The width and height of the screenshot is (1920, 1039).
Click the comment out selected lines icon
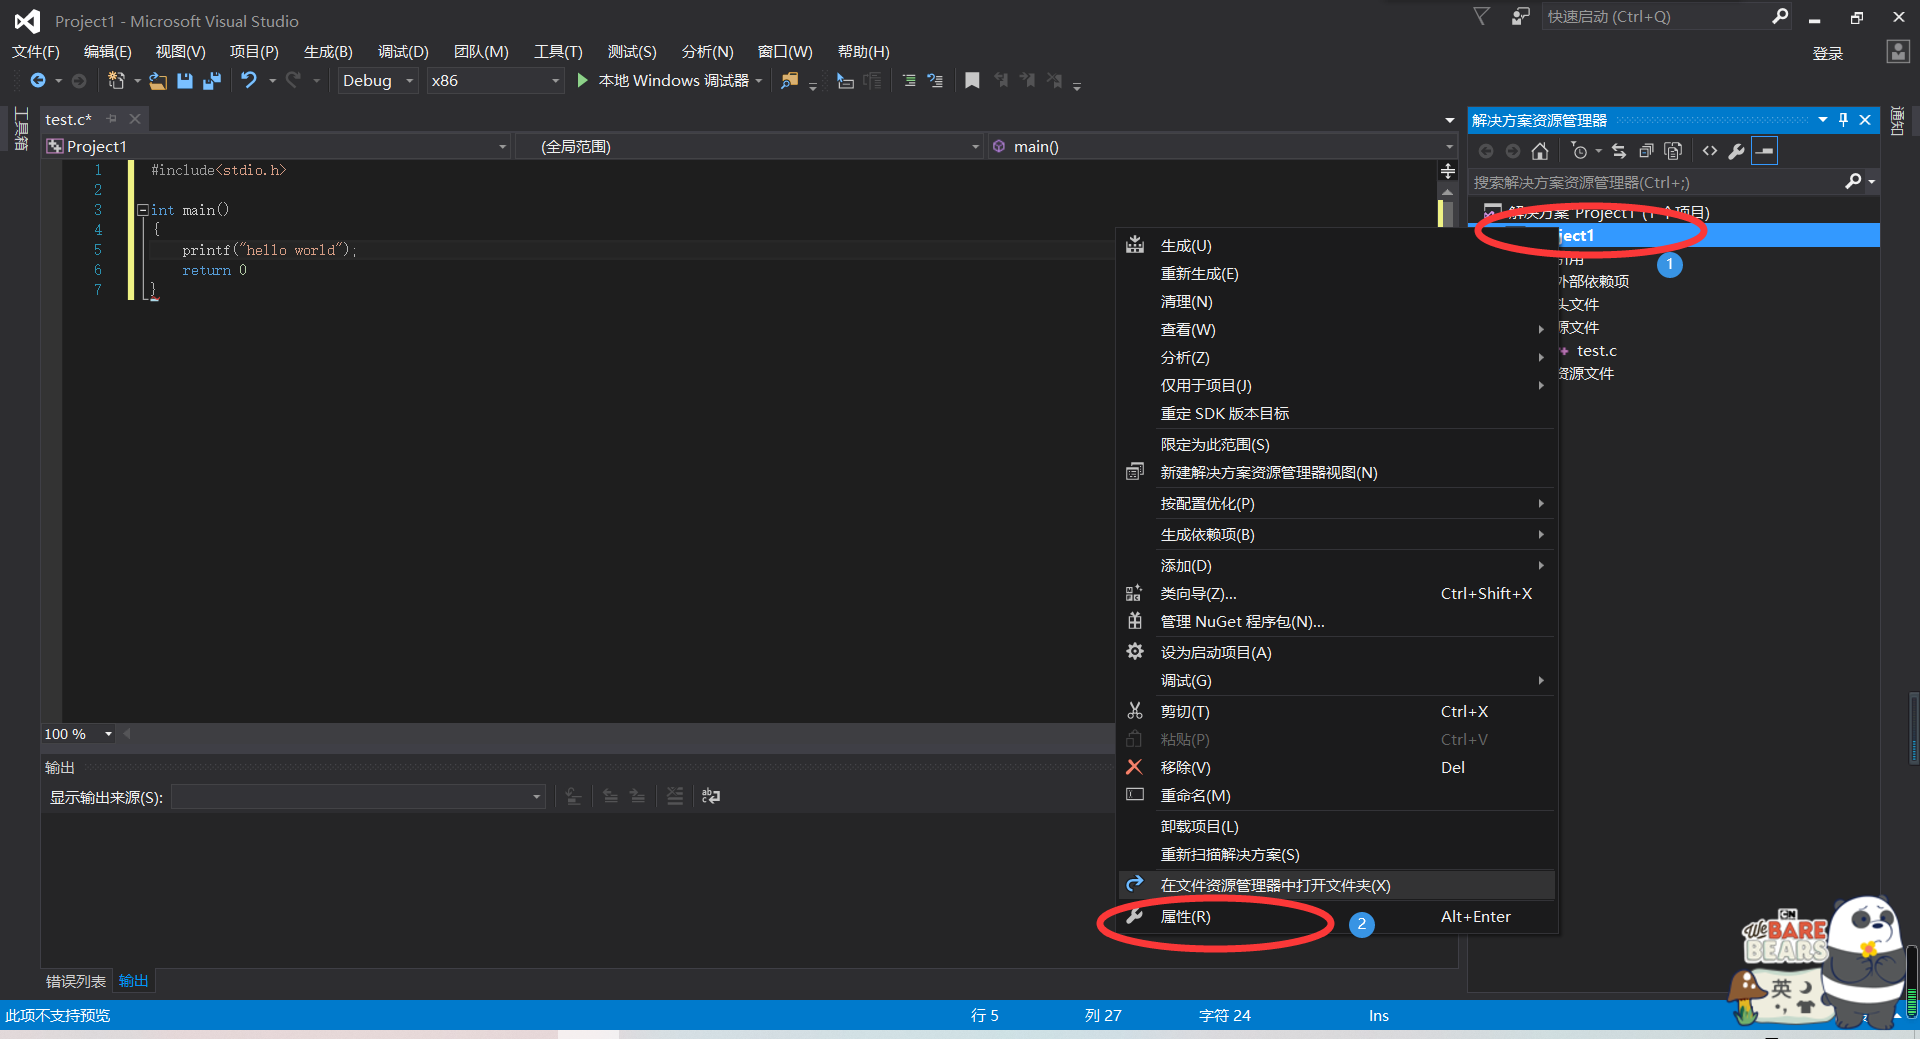(x=909, y=81)
